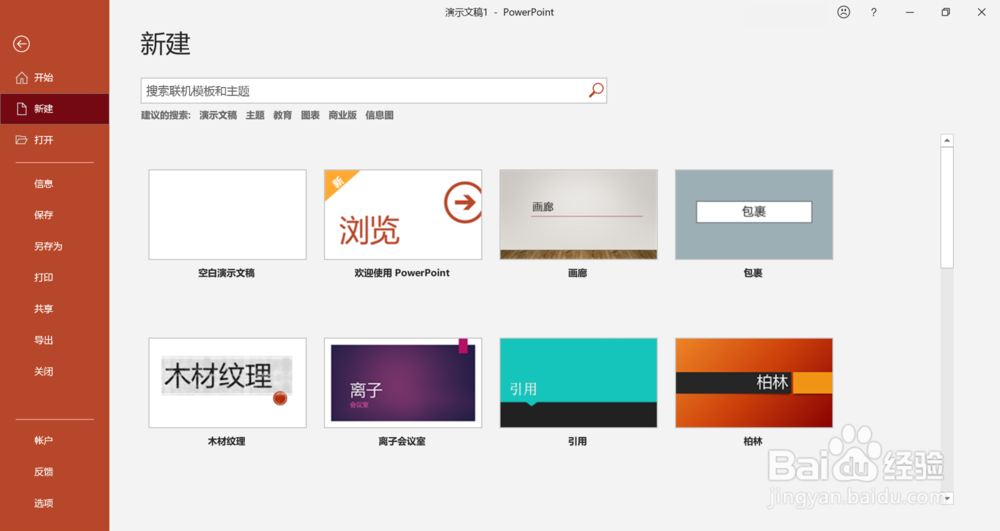Viewport: 1000px width, 531px height.
Task: Click suggested search 信息图
Action: [x=379, y=115]
